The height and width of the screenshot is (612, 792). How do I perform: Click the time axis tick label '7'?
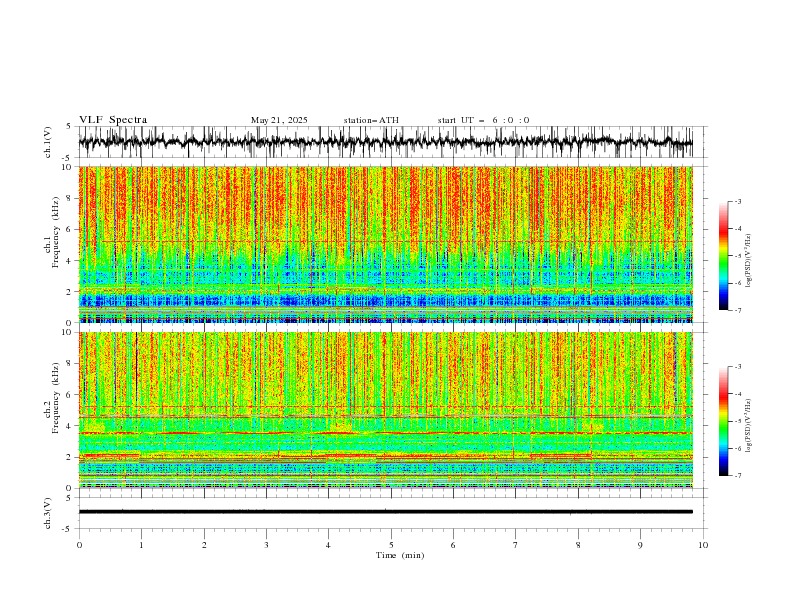[x=516, y=545]
